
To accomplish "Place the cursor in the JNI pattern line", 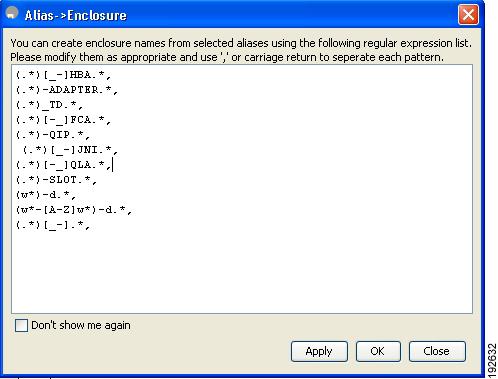I will 70,150.
